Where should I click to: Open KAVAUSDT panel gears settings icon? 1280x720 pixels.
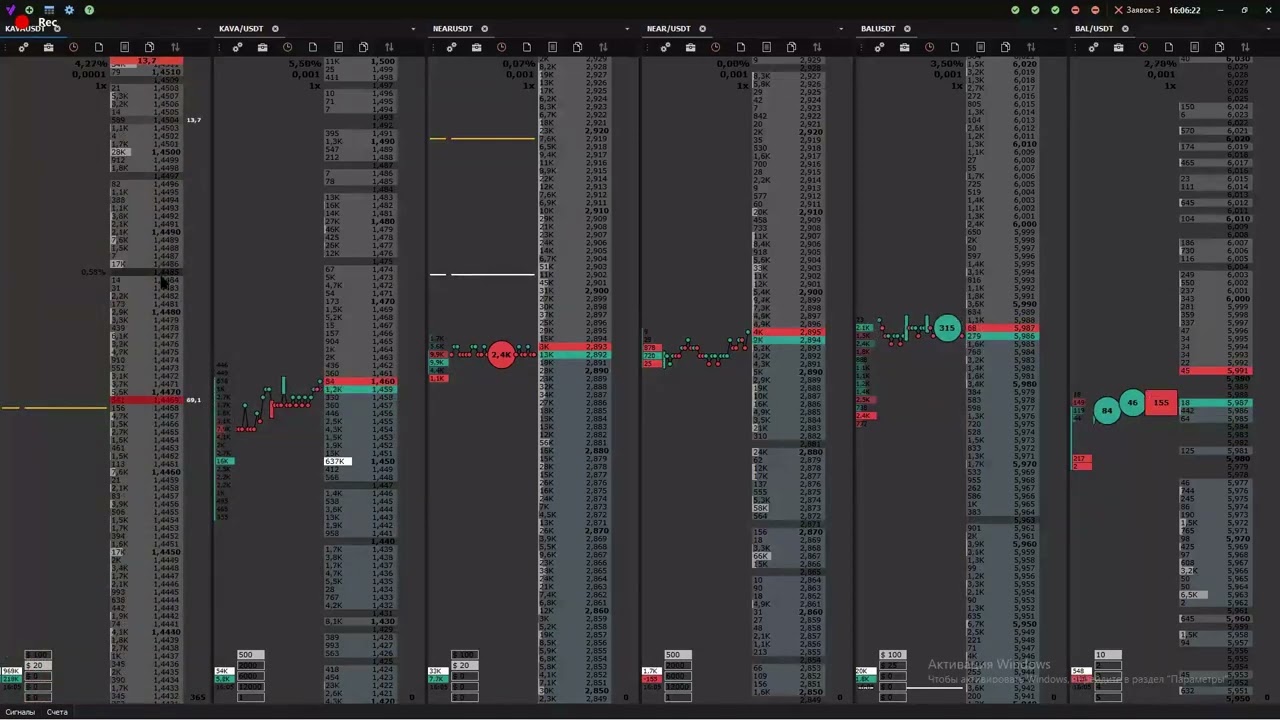(23, 47)
